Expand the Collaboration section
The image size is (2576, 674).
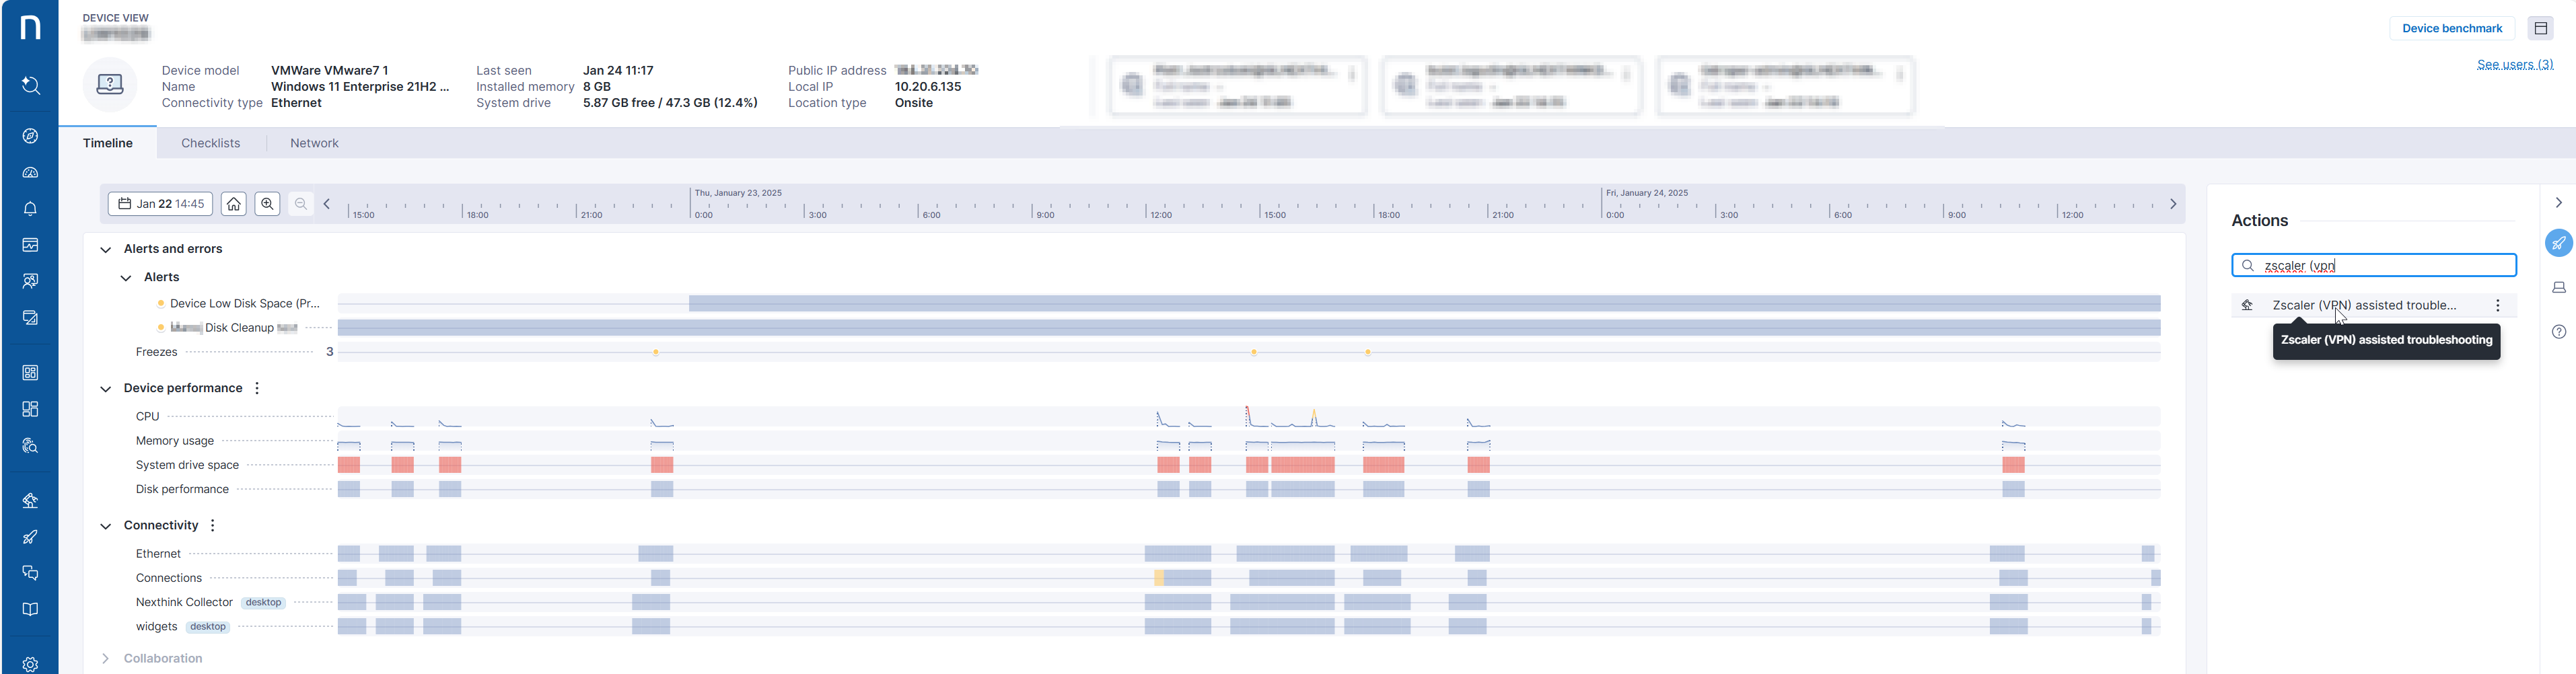[x=105, y=658]
